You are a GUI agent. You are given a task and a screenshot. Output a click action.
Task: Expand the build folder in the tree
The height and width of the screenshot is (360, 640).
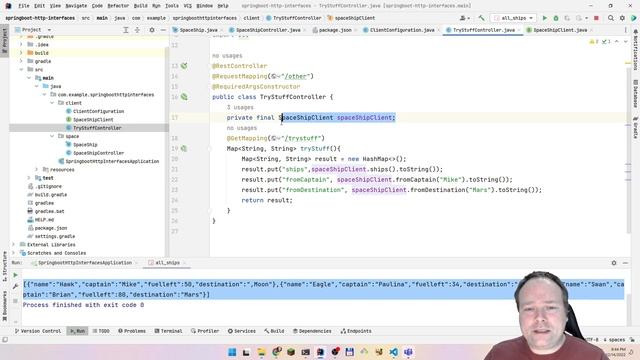21,53
